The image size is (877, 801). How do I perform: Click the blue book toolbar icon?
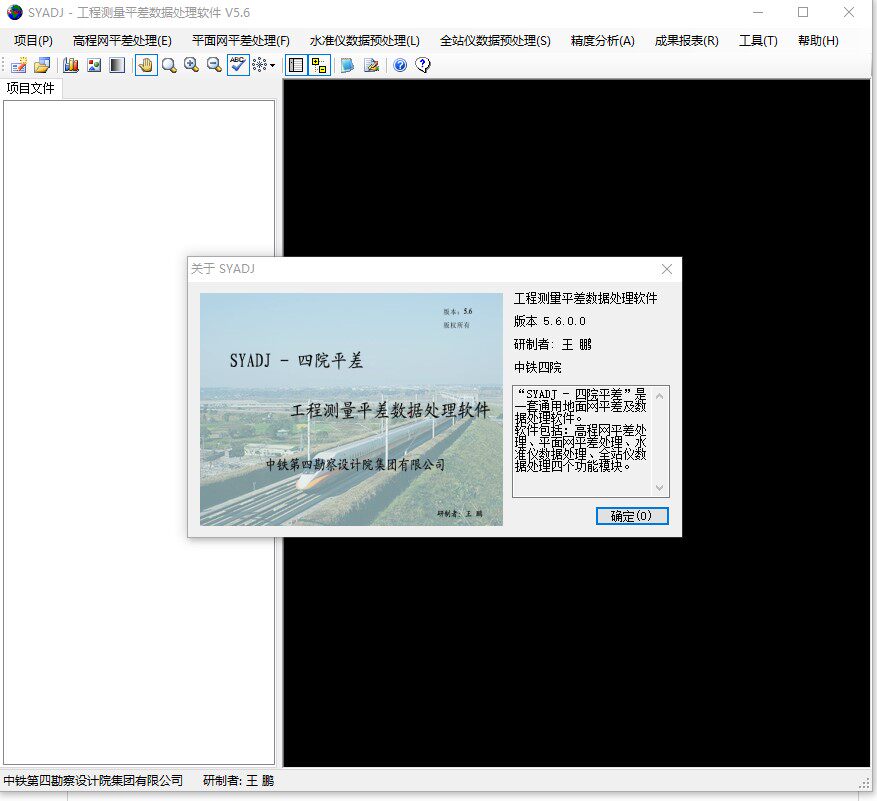tap(347, 65)
